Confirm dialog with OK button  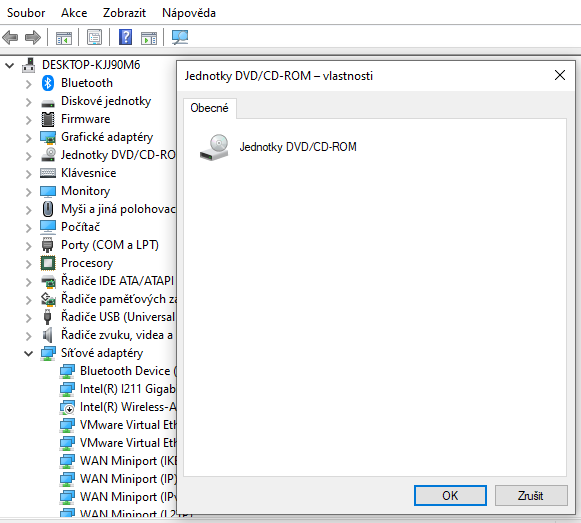click(450, 496)
